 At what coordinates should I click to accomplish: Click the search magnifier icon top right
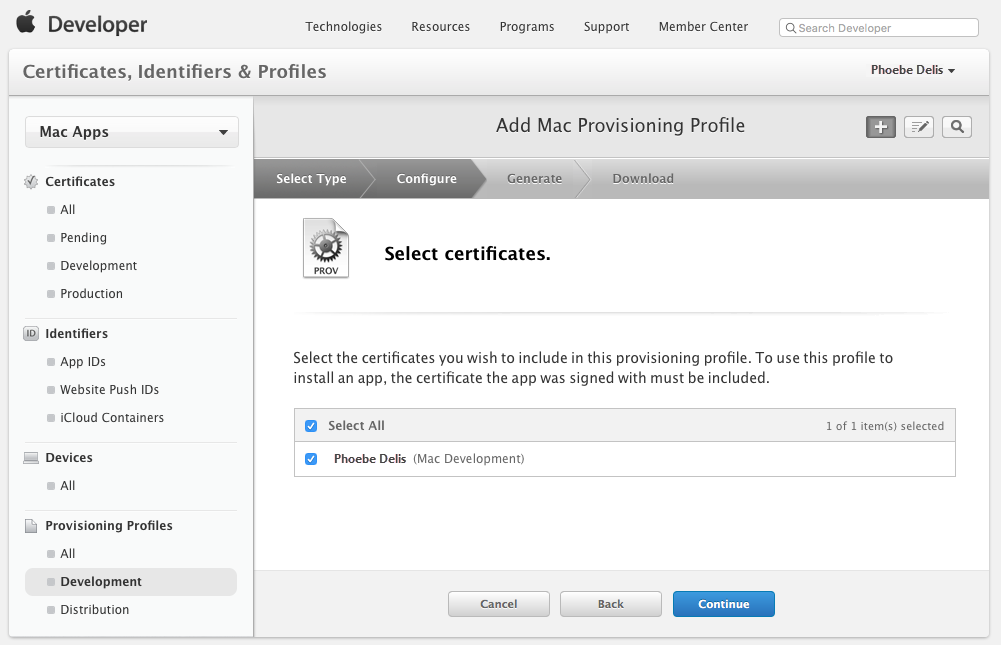pos(956,127)
